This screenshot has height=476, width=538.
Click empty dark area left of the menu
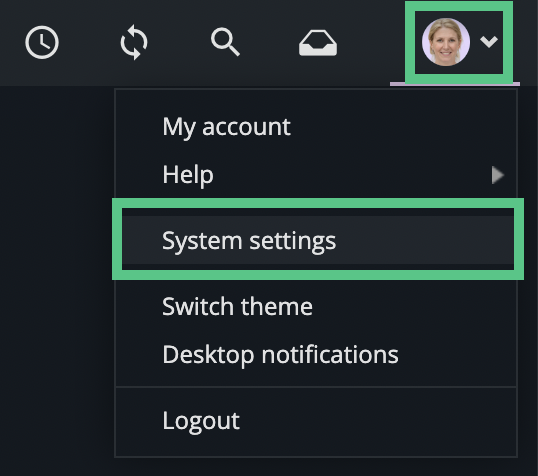(x=57, y=275)
